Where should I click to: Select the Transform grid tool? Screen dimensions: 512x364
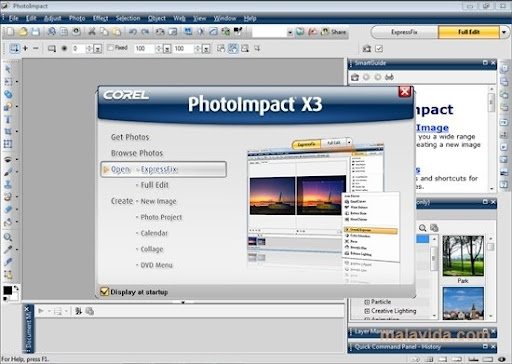(x=8, y=144)
